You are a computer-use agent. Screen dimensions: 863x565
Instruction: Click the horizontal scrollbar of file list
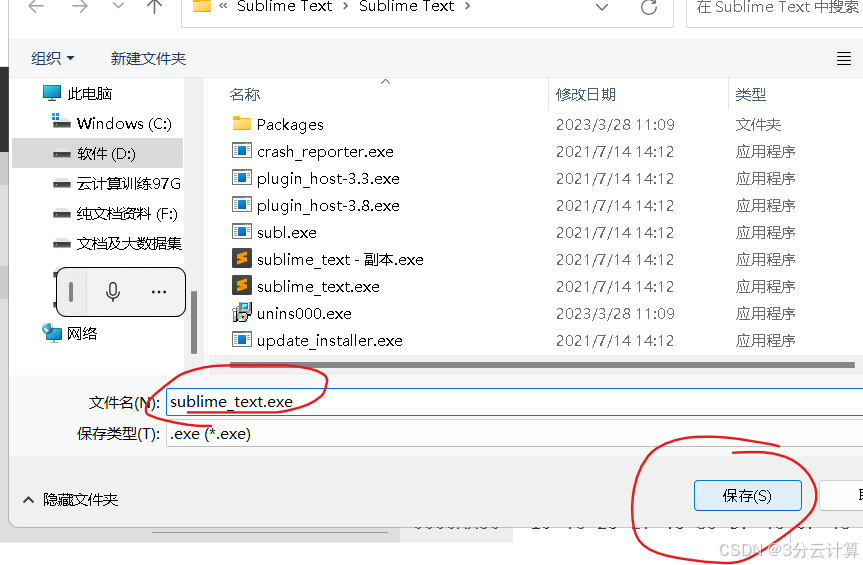tap(542, 365)
